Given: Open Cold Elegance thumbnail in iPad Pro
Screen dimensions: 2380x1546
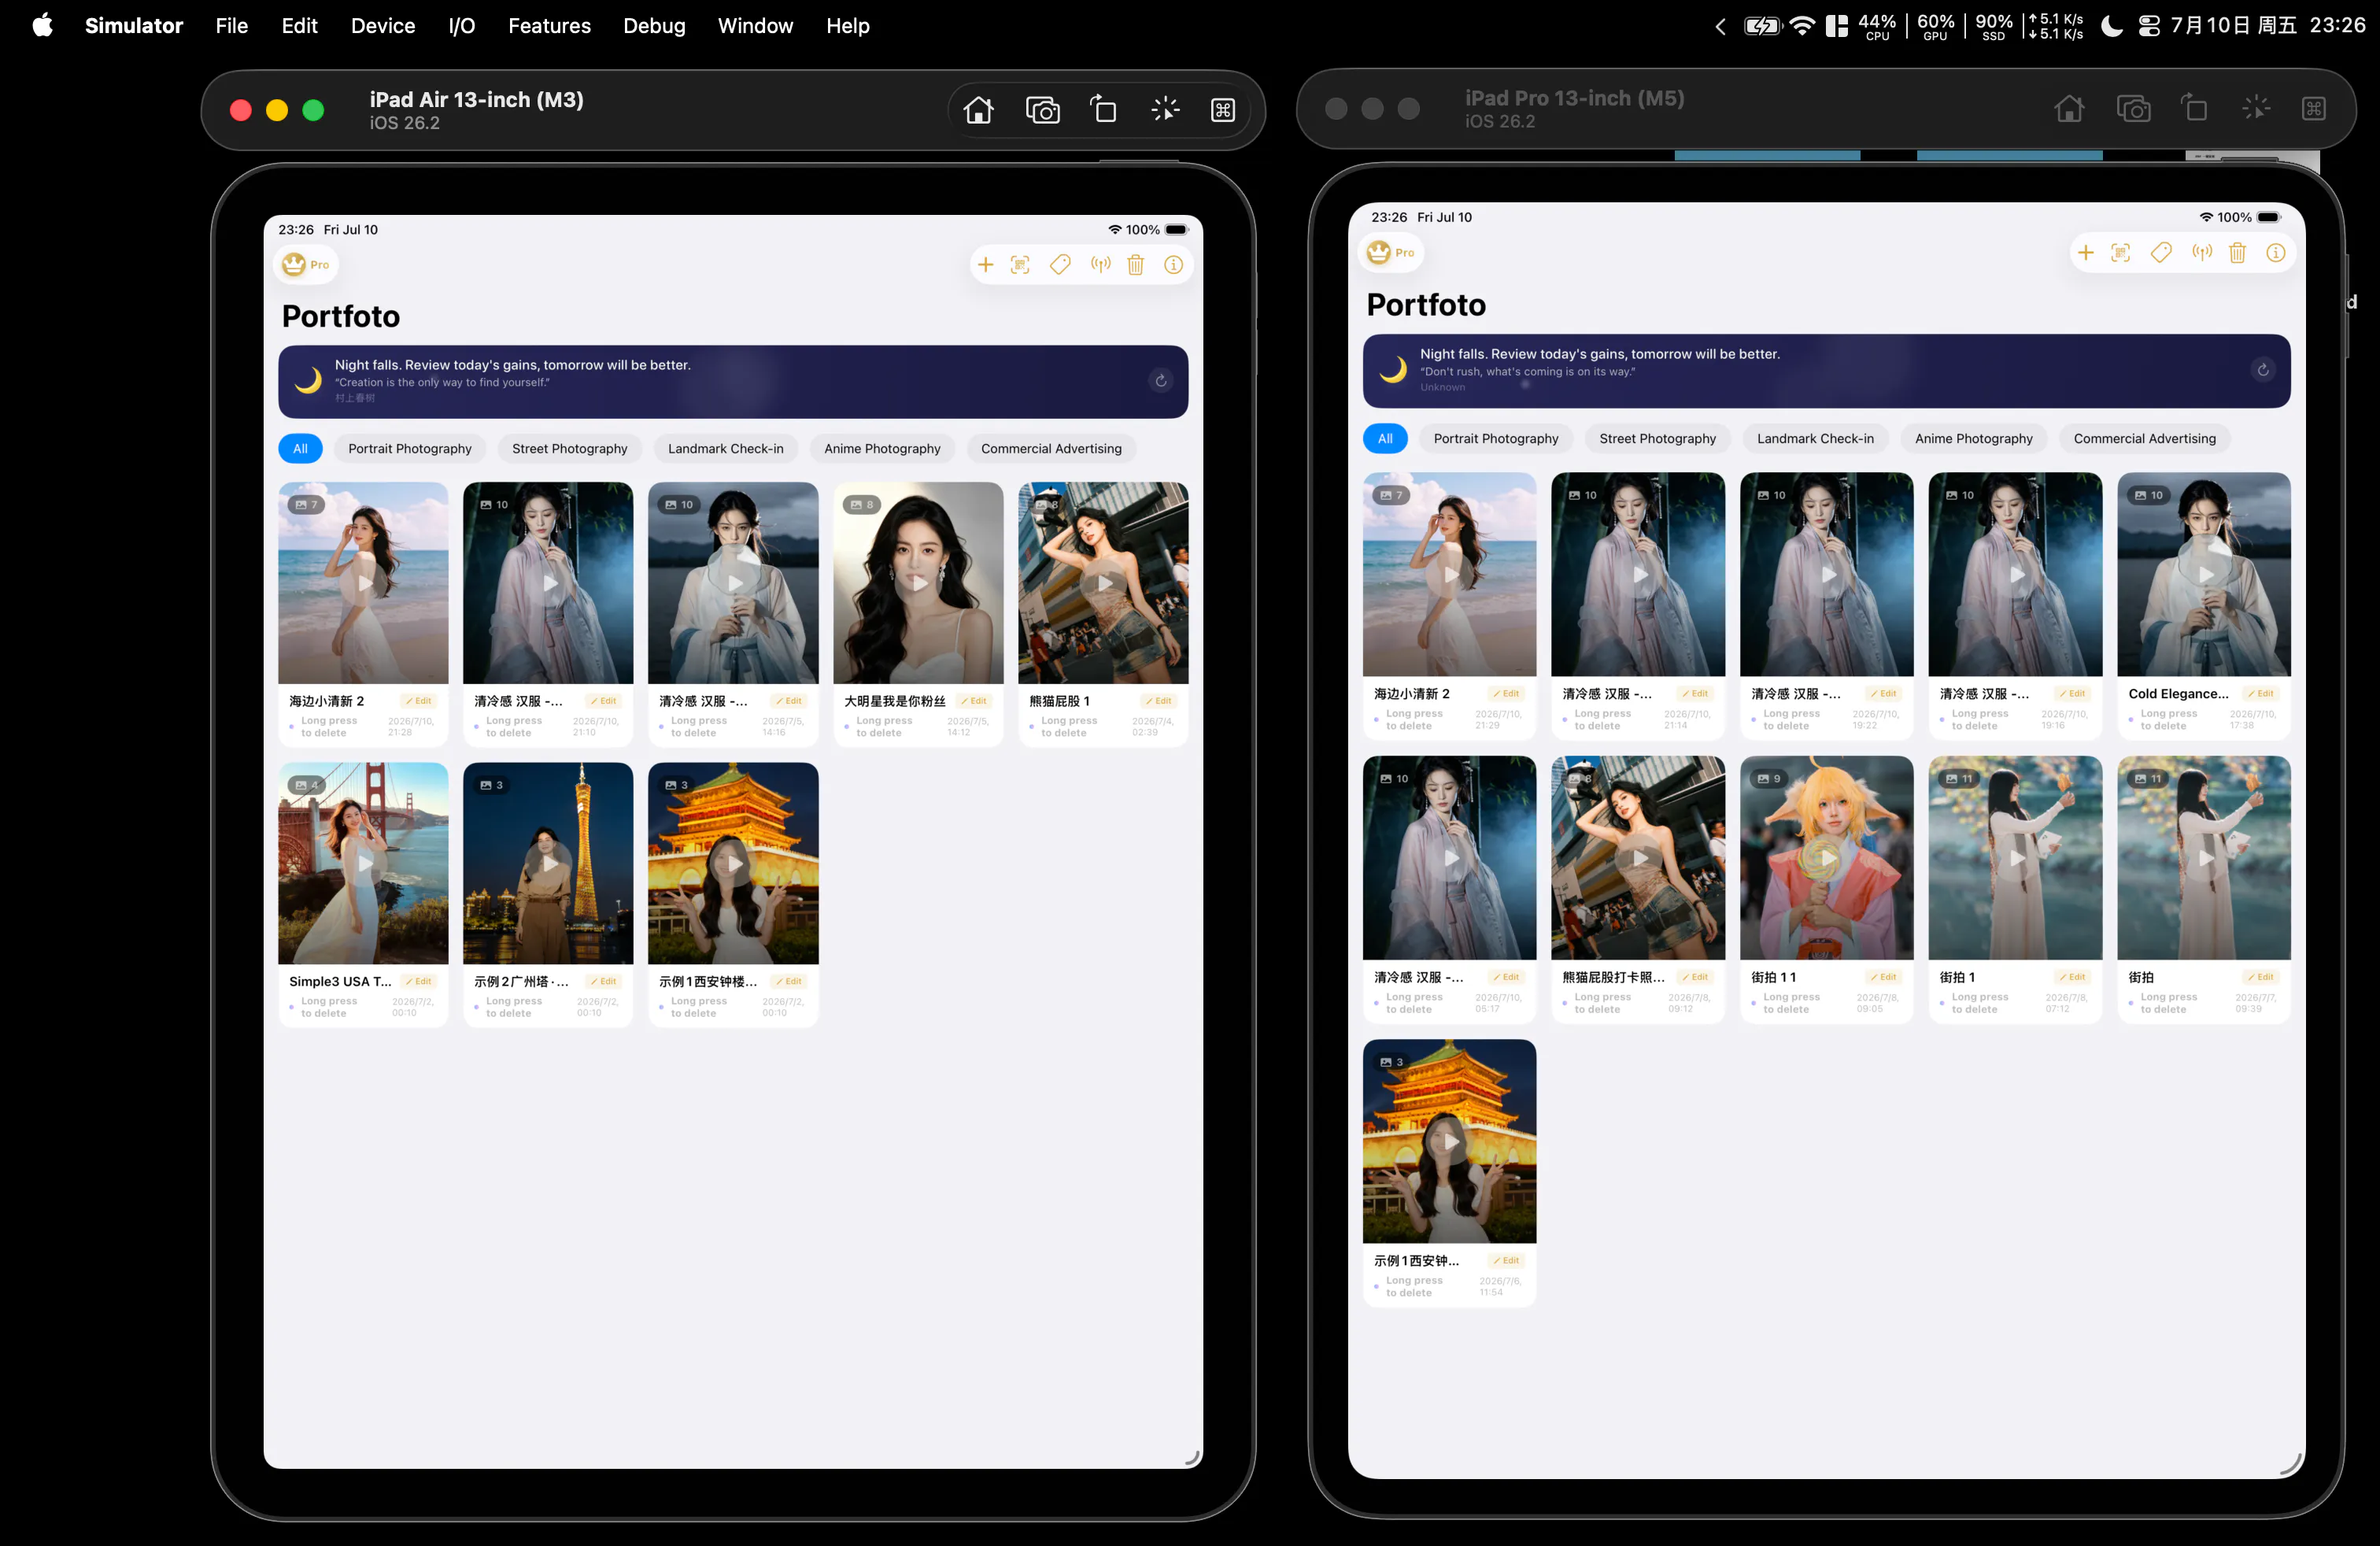Looking at the screenshot, I should coord(2204,575).
